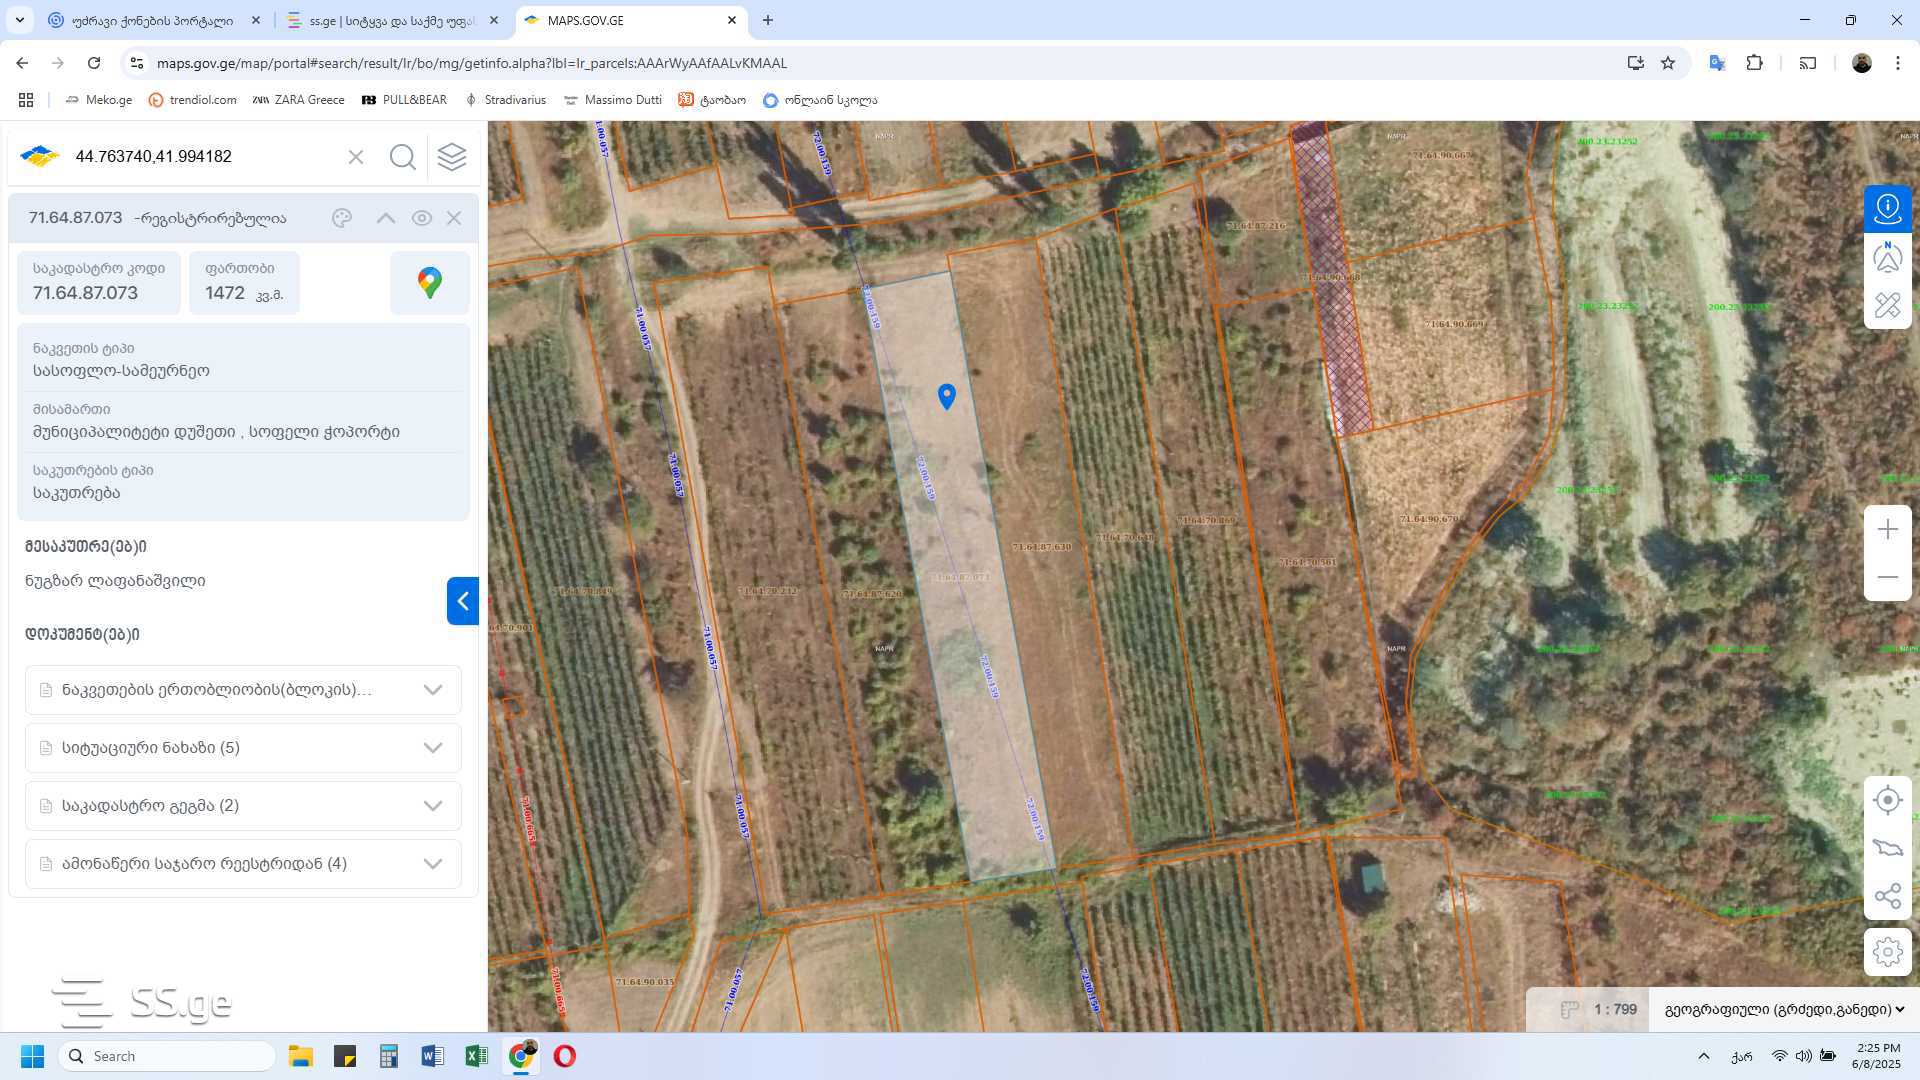This screenshot has height=1080, width=1920.
Task: Click the share map icon
Action: (x=1887, y=896)
